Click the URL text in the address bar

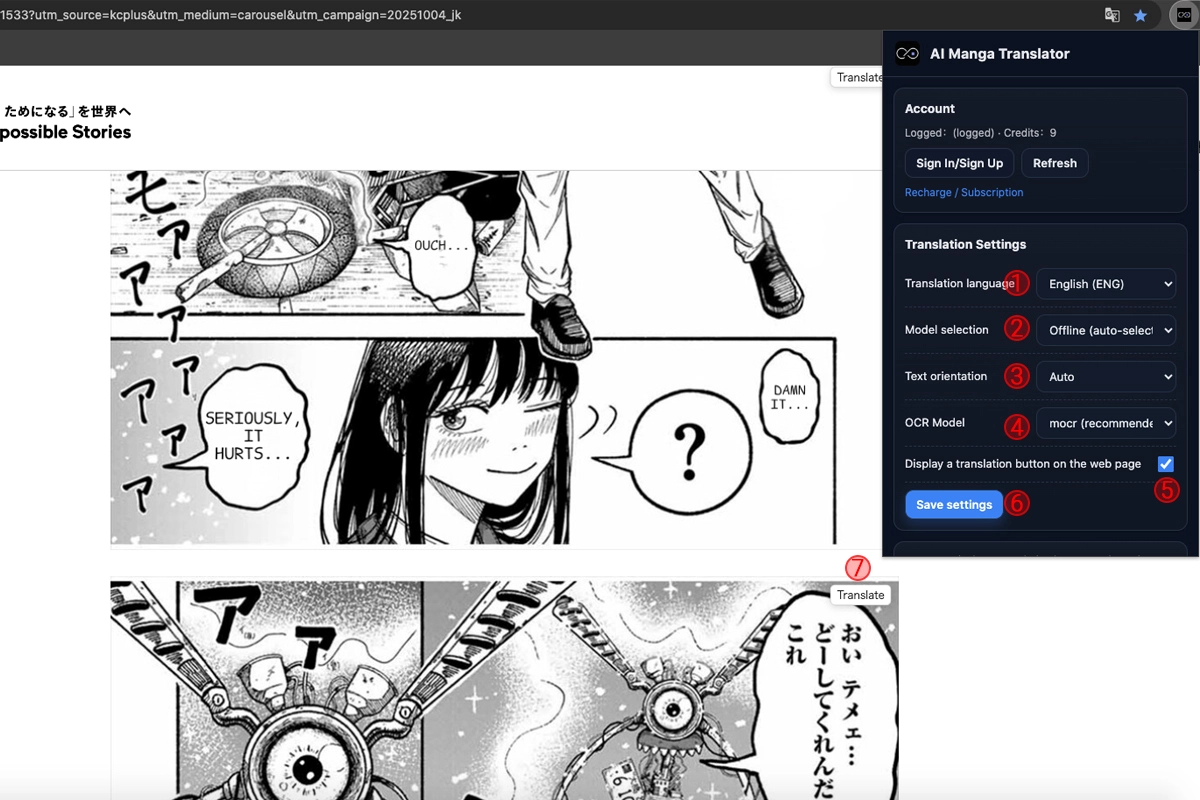coord(232,15)
